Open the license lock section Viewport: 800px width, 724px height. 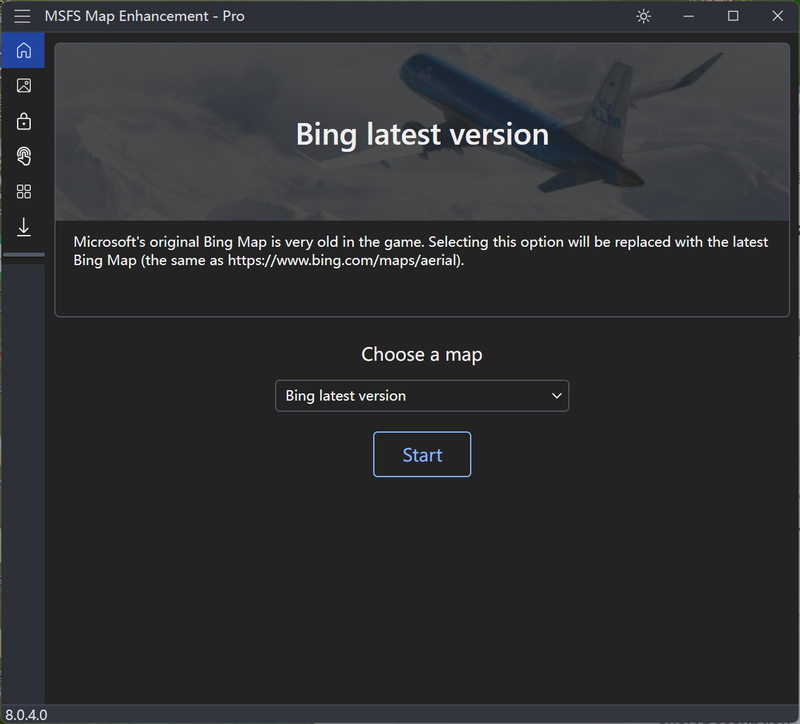pos(23,120)
